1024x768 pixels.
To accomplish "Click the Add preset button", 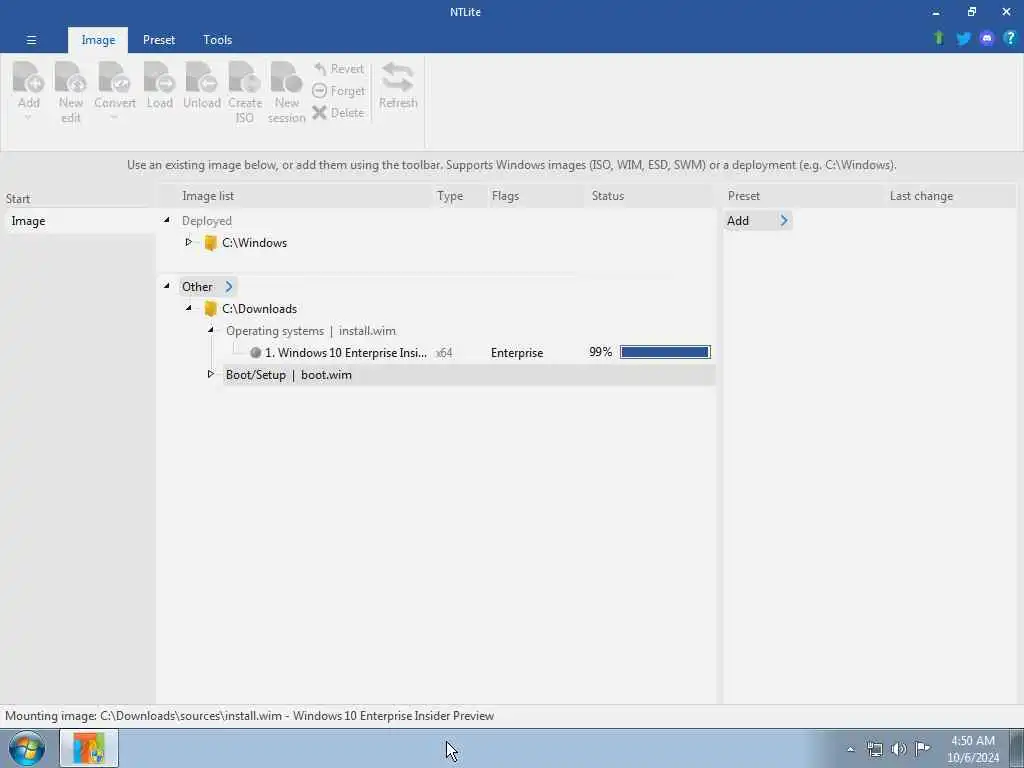I will point(758,221).
